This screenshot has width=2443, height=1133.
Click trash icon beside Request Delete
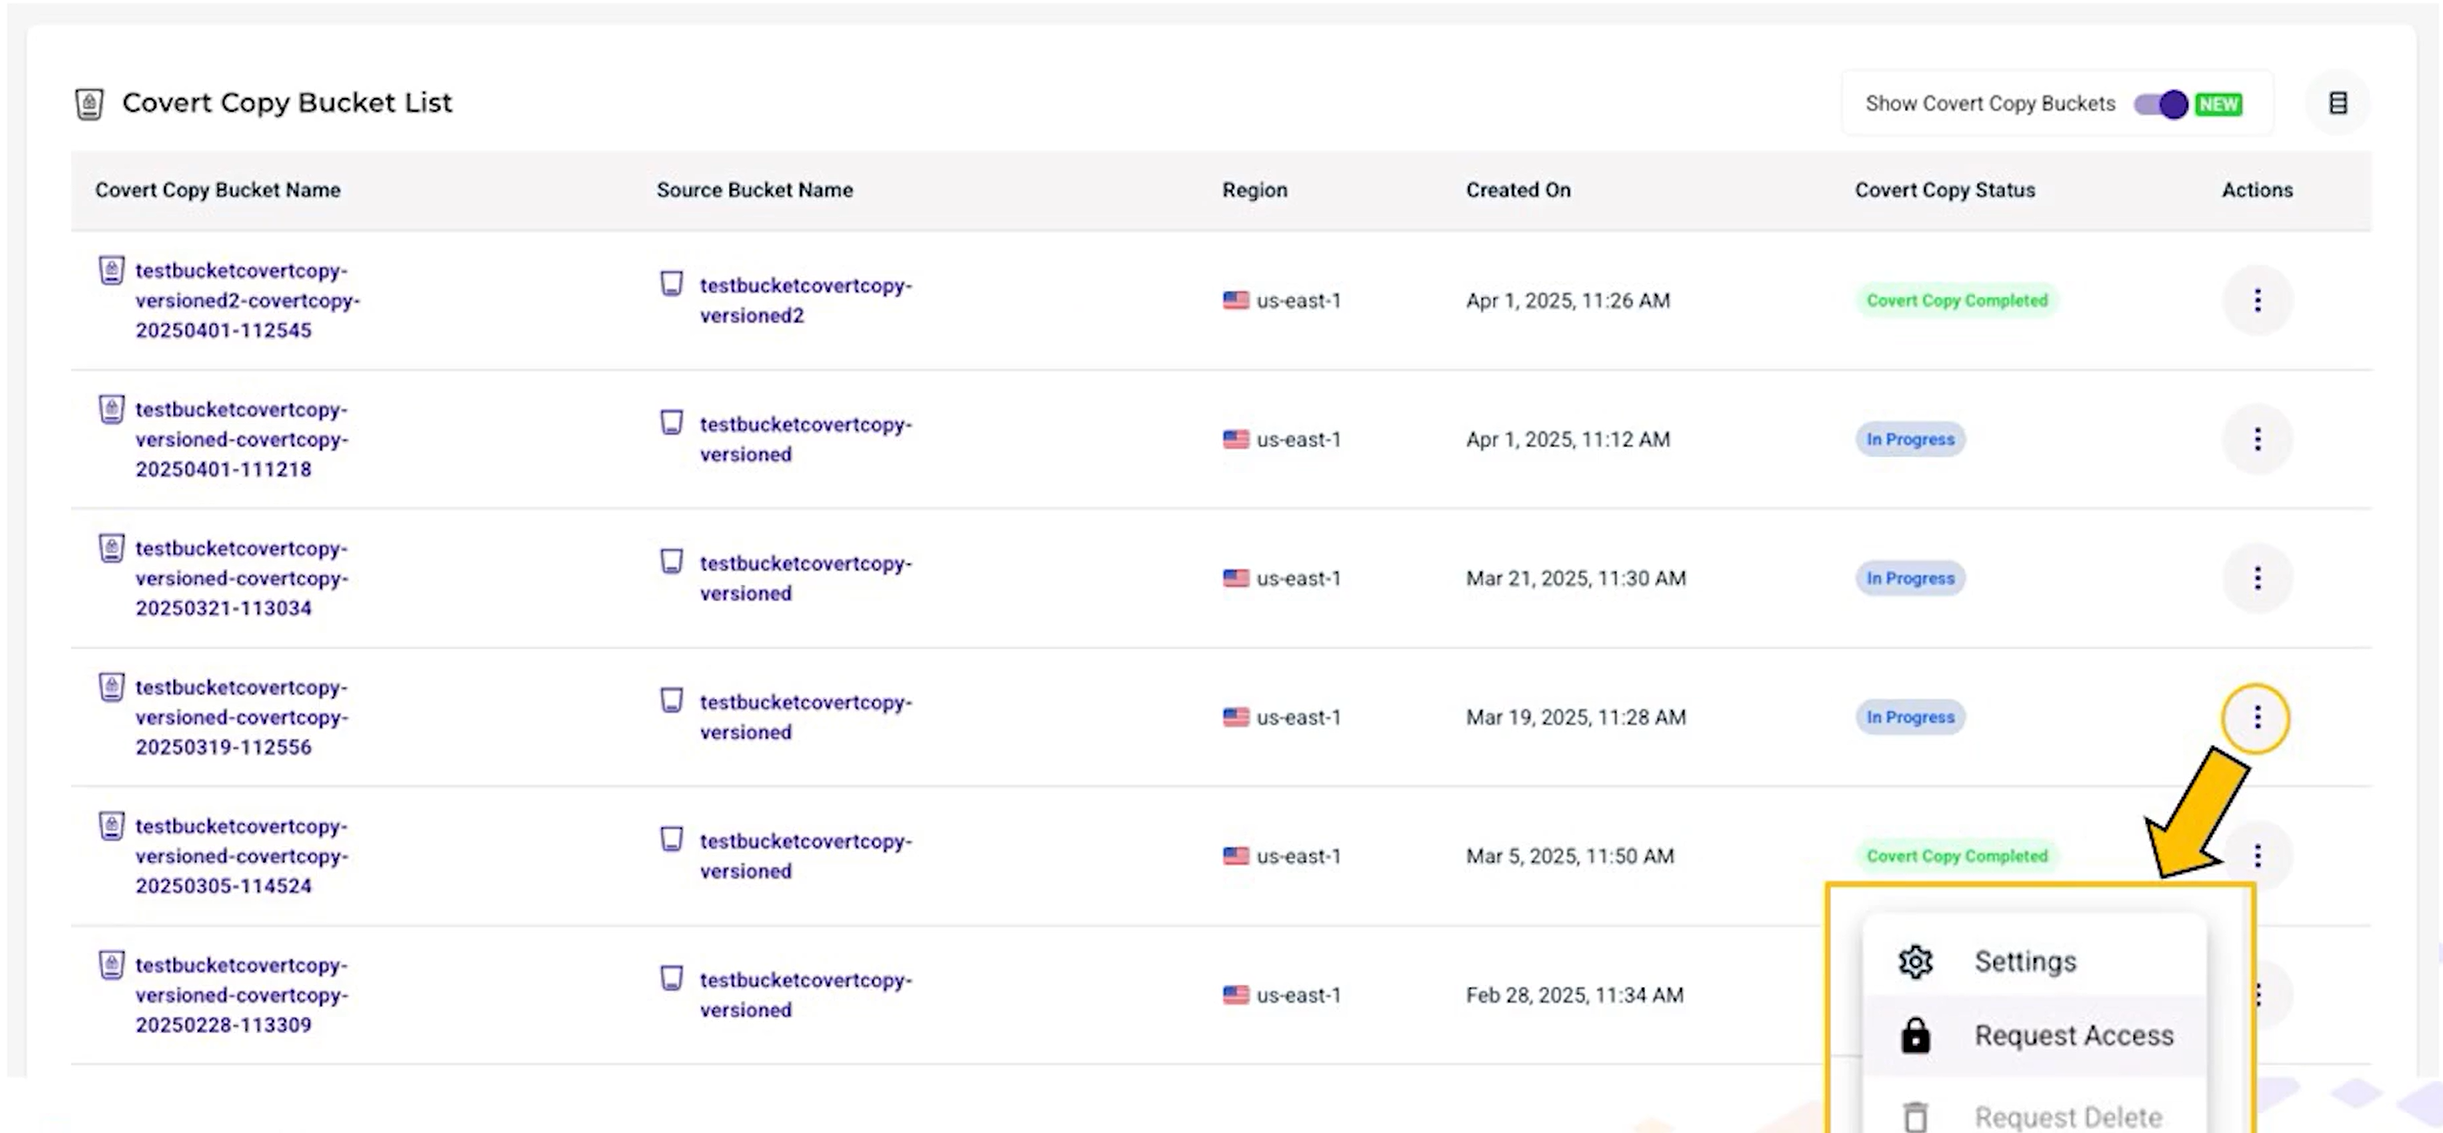point(1915,1116)
